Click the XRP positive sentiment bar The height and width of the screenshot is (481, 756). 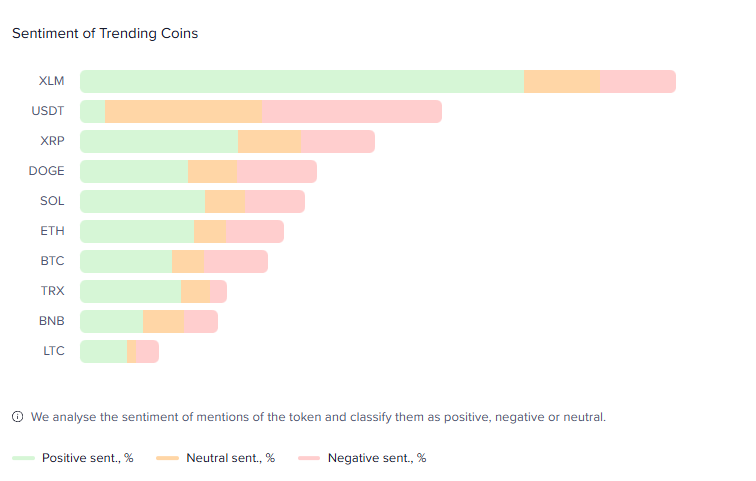pos(159,142)
